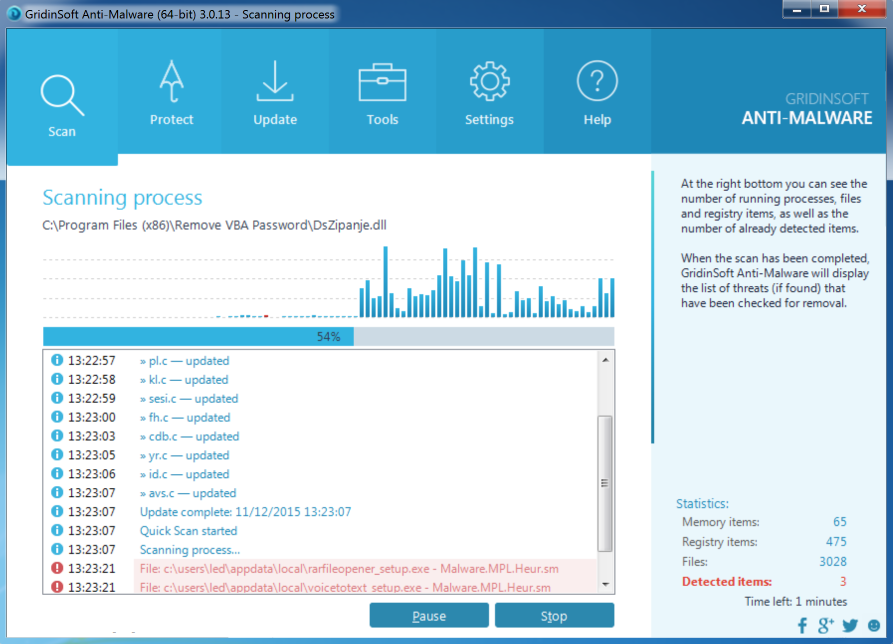Viewport: 893px width, 644px height.
Task: Click the 'Time left: 1 minutes' text
Action: (796, 601)
